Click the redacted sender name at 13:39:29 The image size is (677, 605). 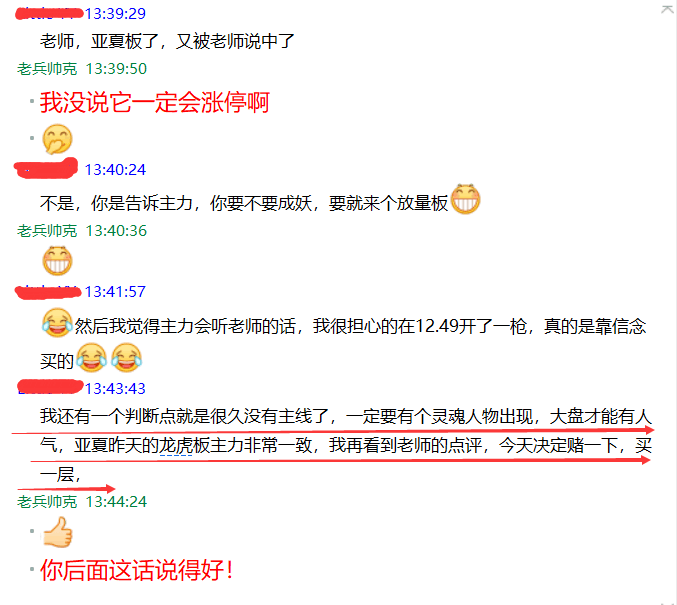(x=49, y=14)
